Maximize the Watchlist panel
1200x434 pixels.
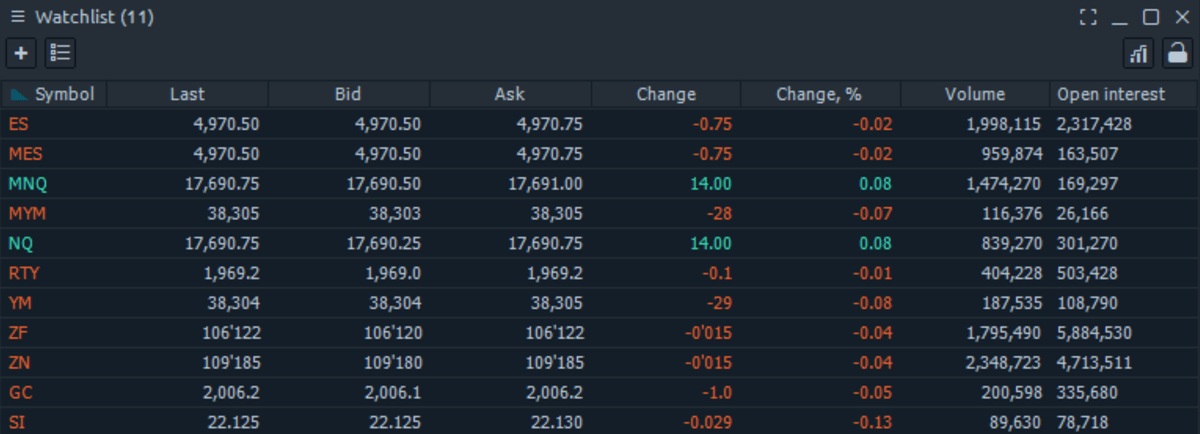tap(1151, 18)
